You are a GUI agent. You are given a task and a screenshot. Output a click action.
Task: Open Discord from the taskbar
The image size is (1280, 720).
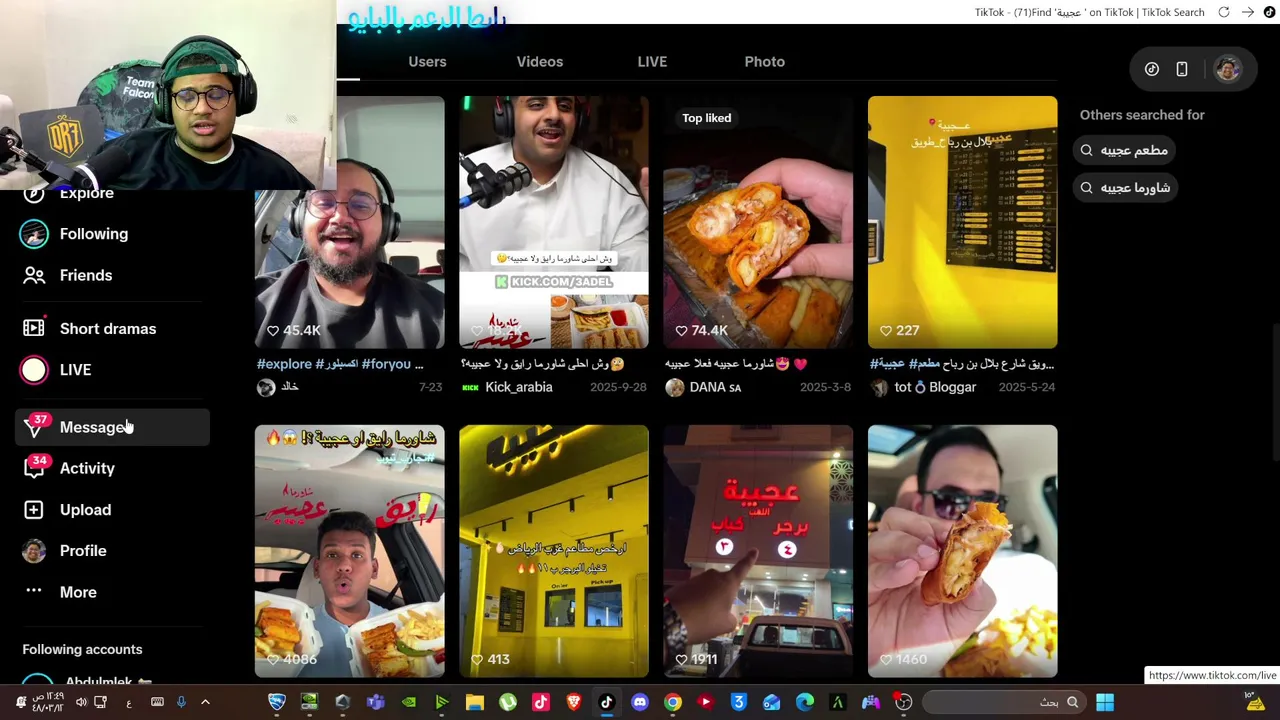pyautogui.click(x=640, y=702)
